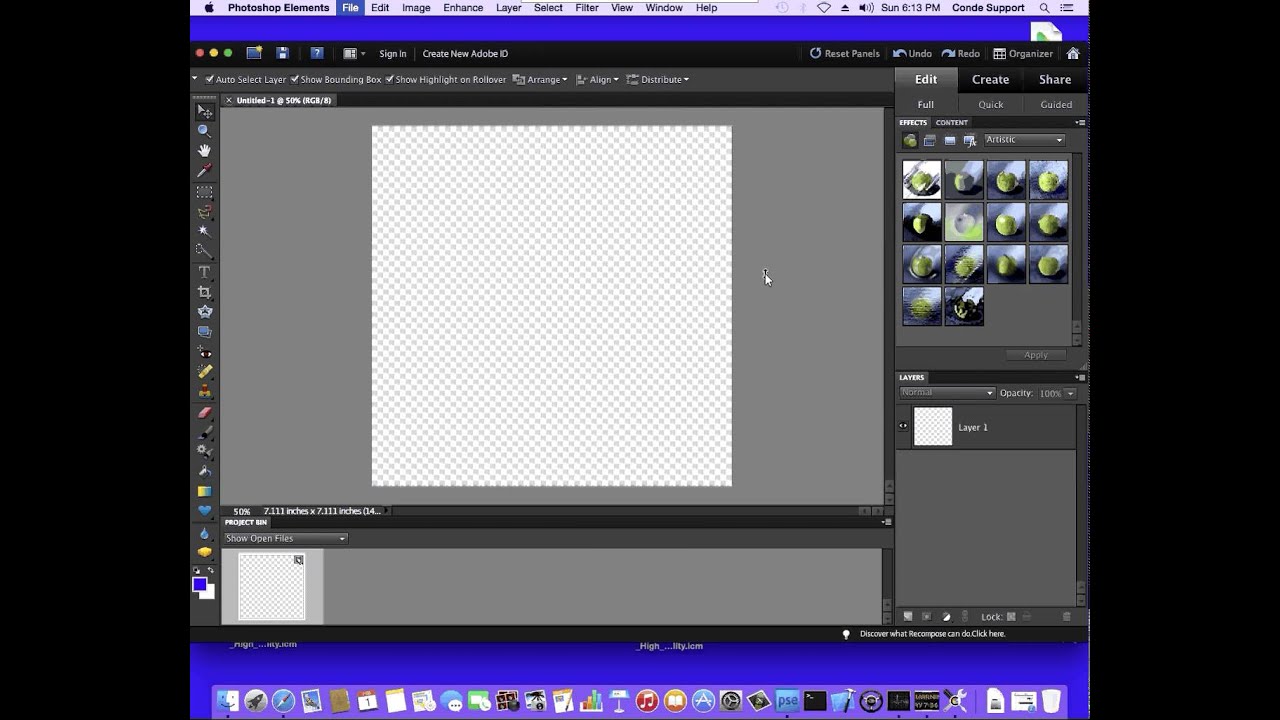Click the Reset Panels button
Screen dimensions: 1280x720
tap(845, 53)
